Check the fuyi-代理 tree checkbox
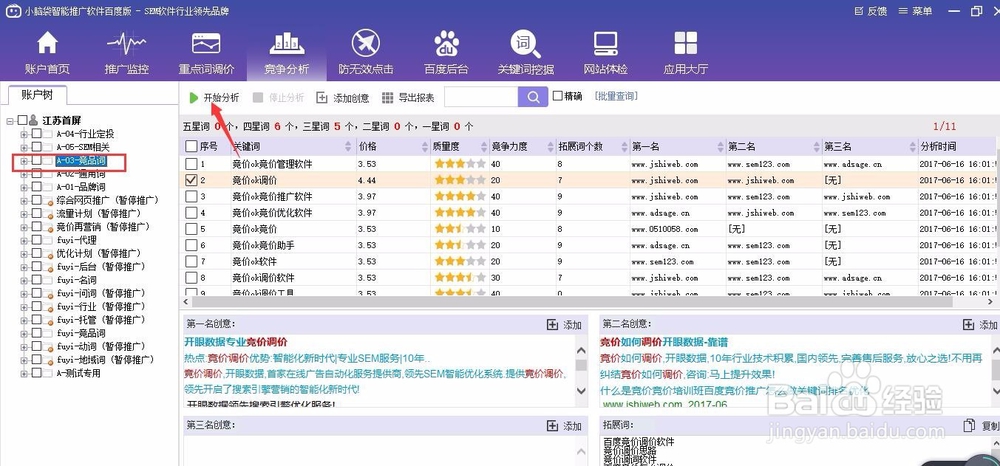The height and width of the screenshot is (466, 1000). pyautogui.click(x=36, y=240)
